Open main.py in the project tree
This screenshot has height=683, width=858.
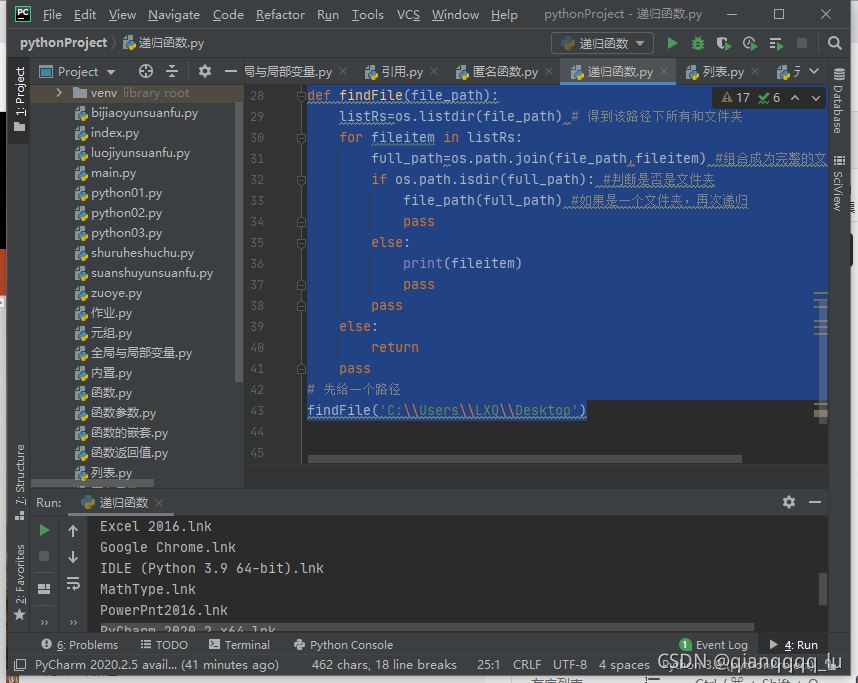click(x=113, y=173)
